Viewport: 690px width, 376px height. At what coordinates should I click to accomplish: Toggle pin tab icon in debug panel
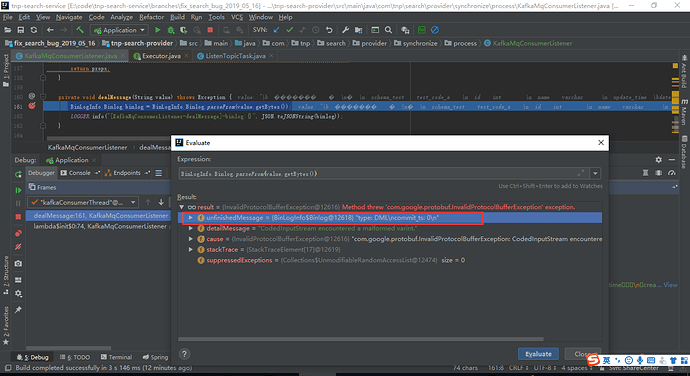(x=18, y=310)
